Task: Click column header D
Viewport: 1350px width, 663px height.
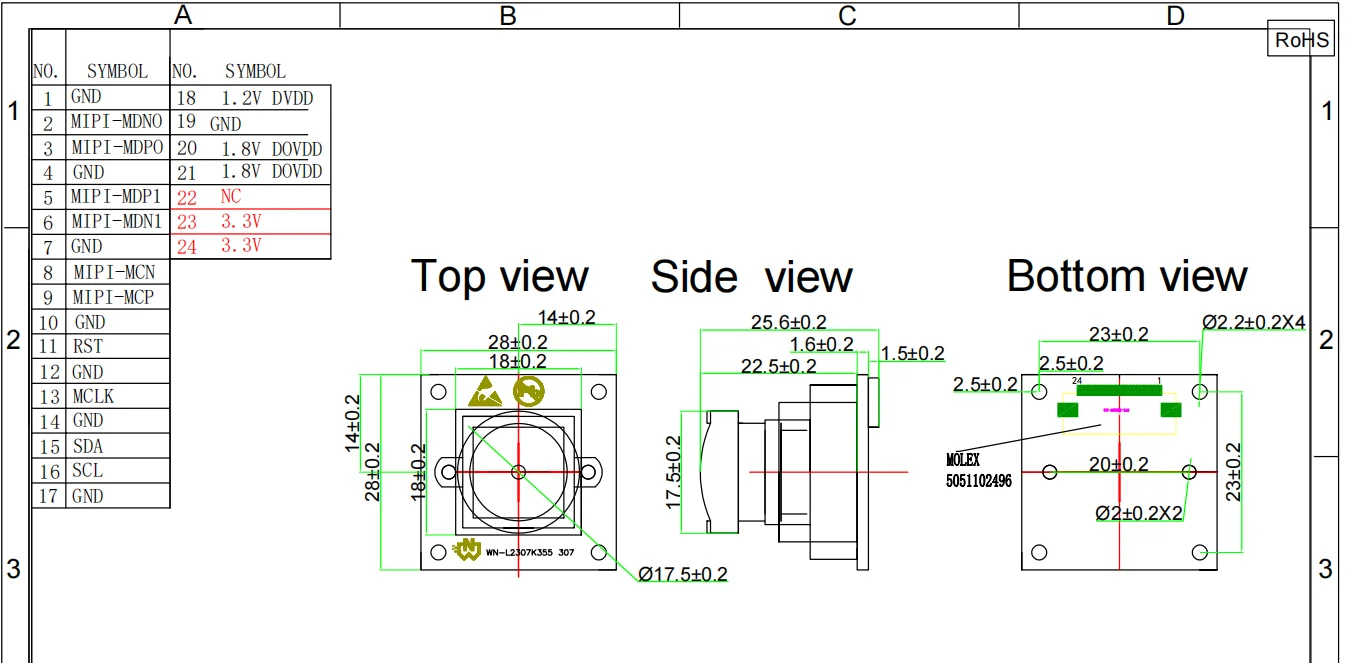Action: (x=1176, y=15)
